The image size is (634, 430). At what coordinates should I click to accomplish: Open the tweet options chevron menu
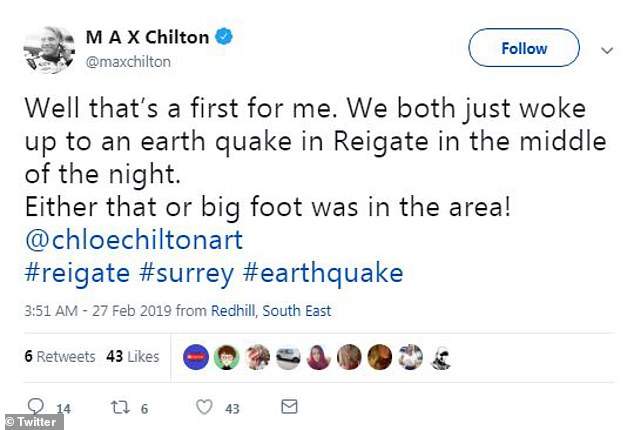(606, 48)
